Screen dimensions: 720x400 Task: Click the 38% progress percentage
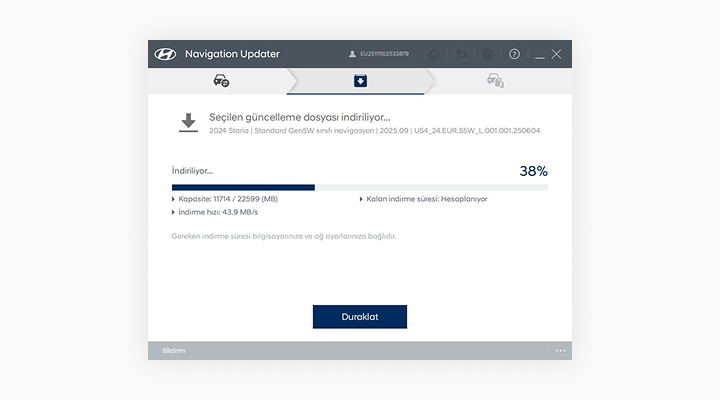[x=533, y=171]
